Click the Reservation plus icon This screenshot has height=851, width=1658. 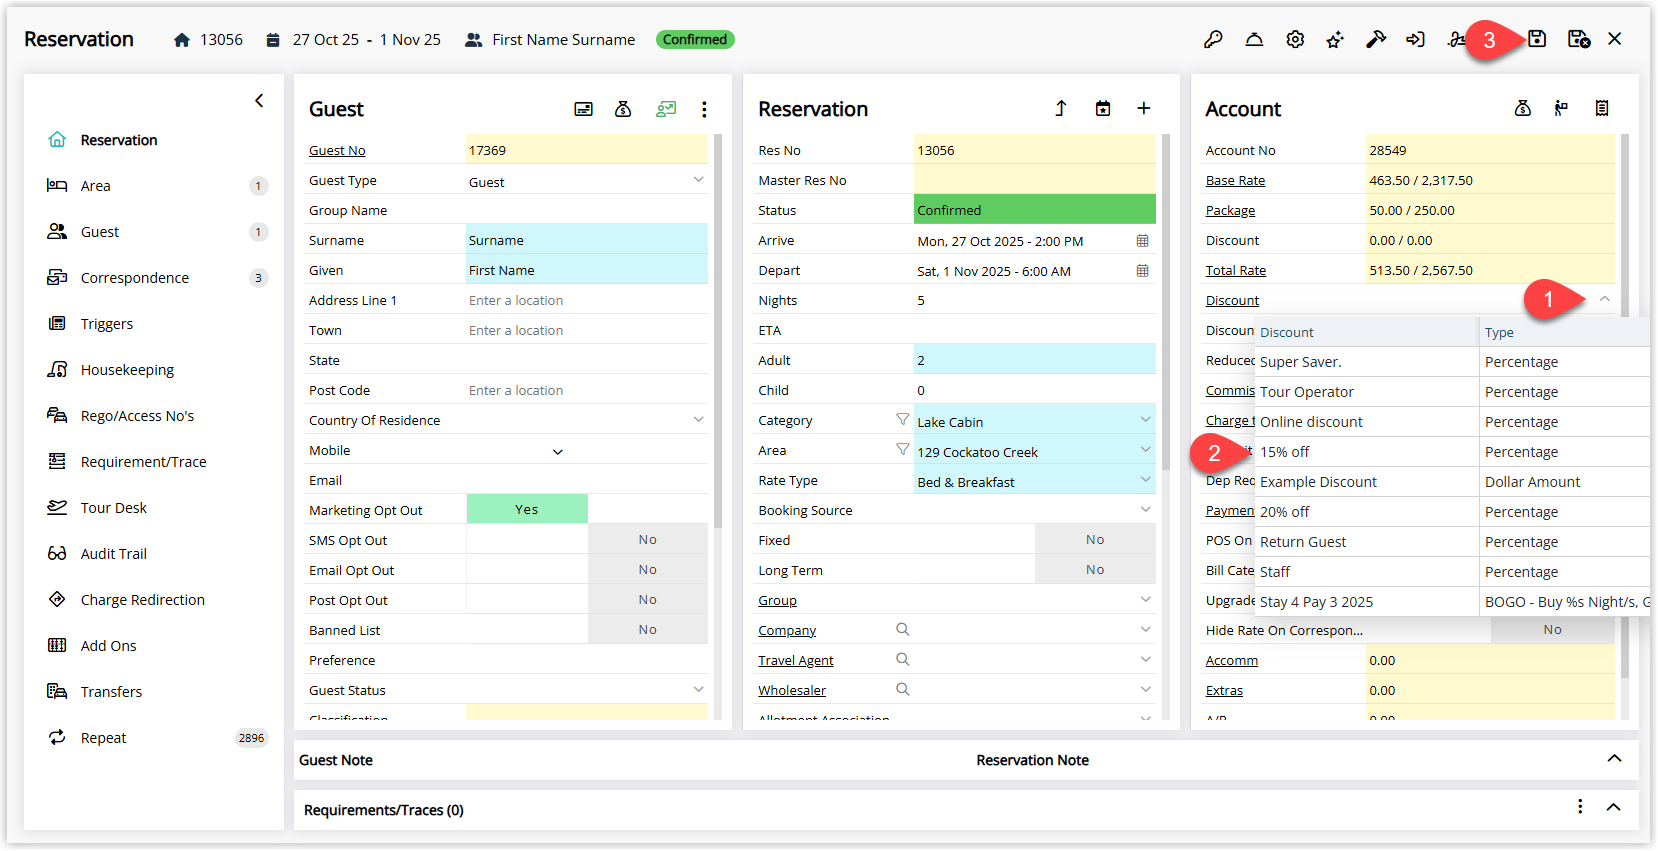click(1144, 108)
